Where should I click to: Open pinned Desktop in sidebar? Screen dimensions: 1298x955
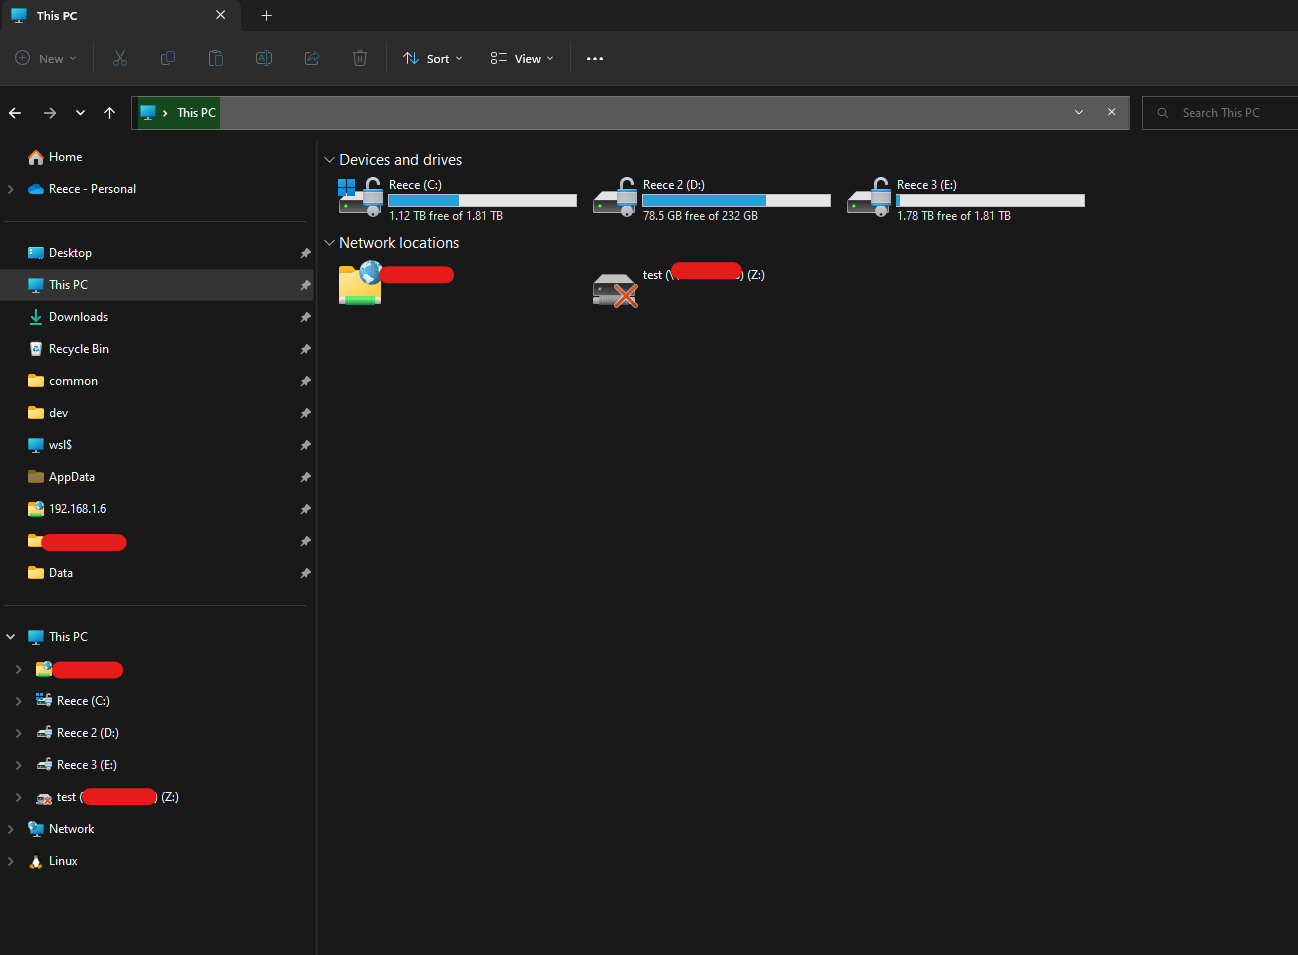pos(70,253)
